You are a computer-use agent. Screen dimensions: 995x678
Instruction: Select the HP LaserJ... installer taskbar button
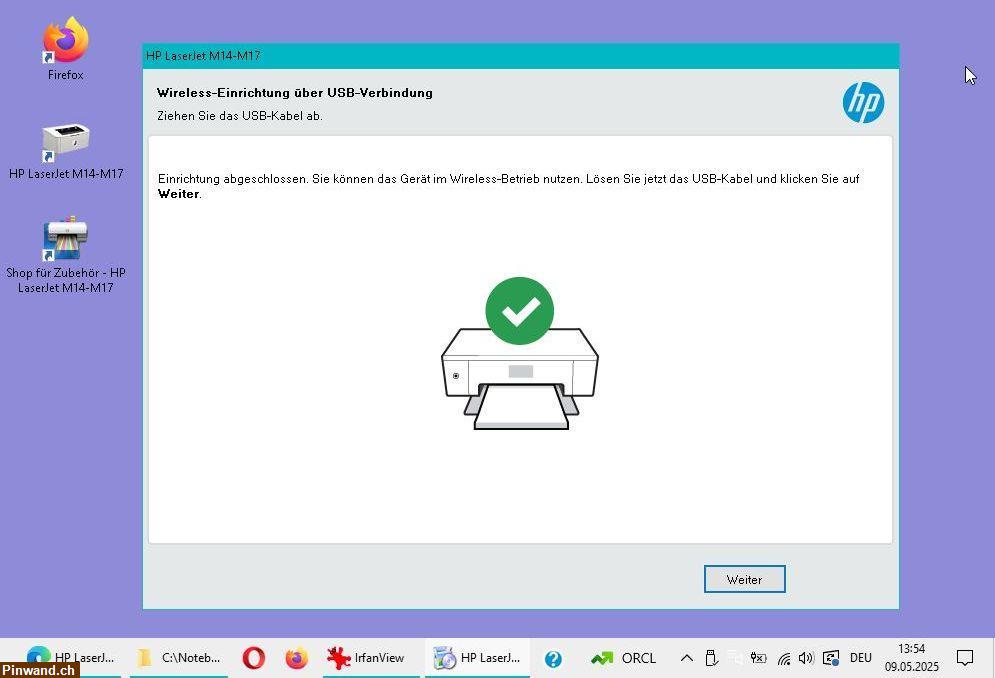click(477, 658)
